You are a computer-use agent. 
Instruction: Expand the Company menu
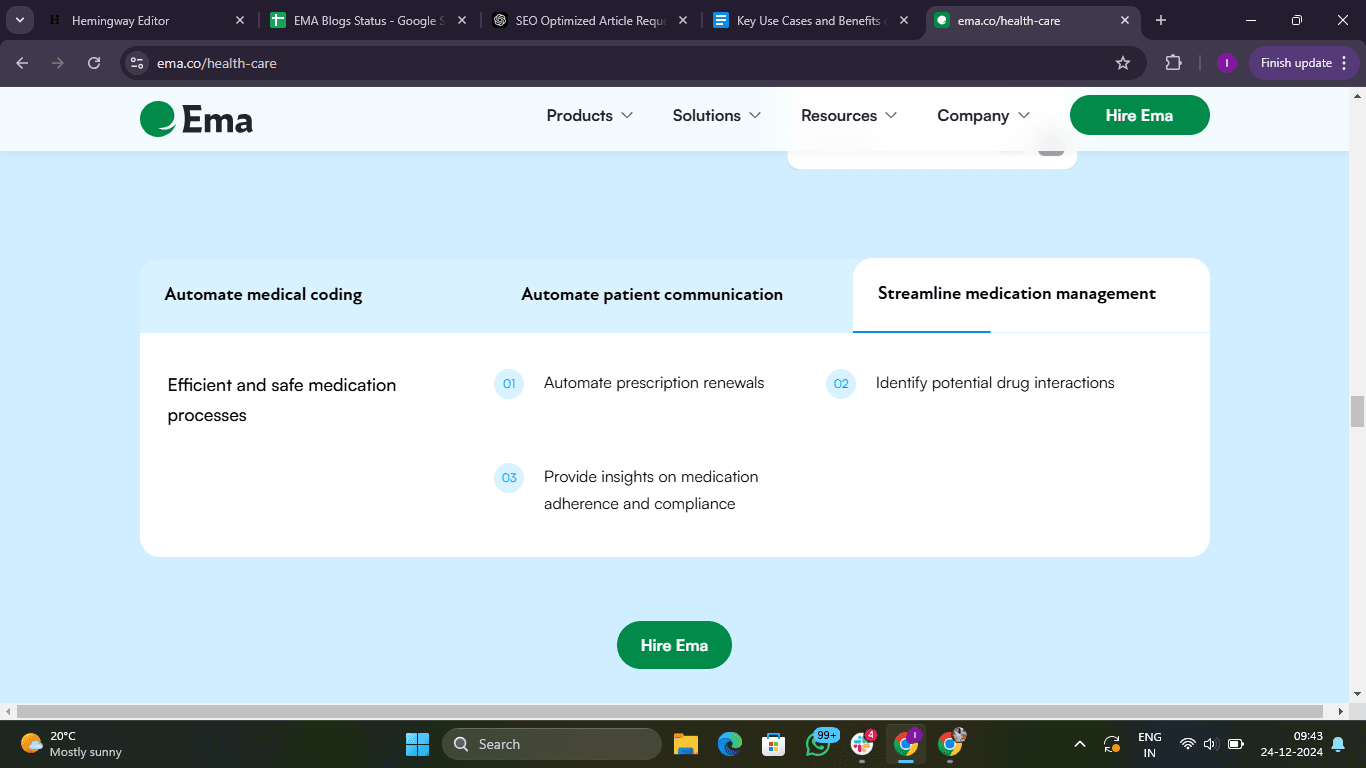(x=983, y=116)
